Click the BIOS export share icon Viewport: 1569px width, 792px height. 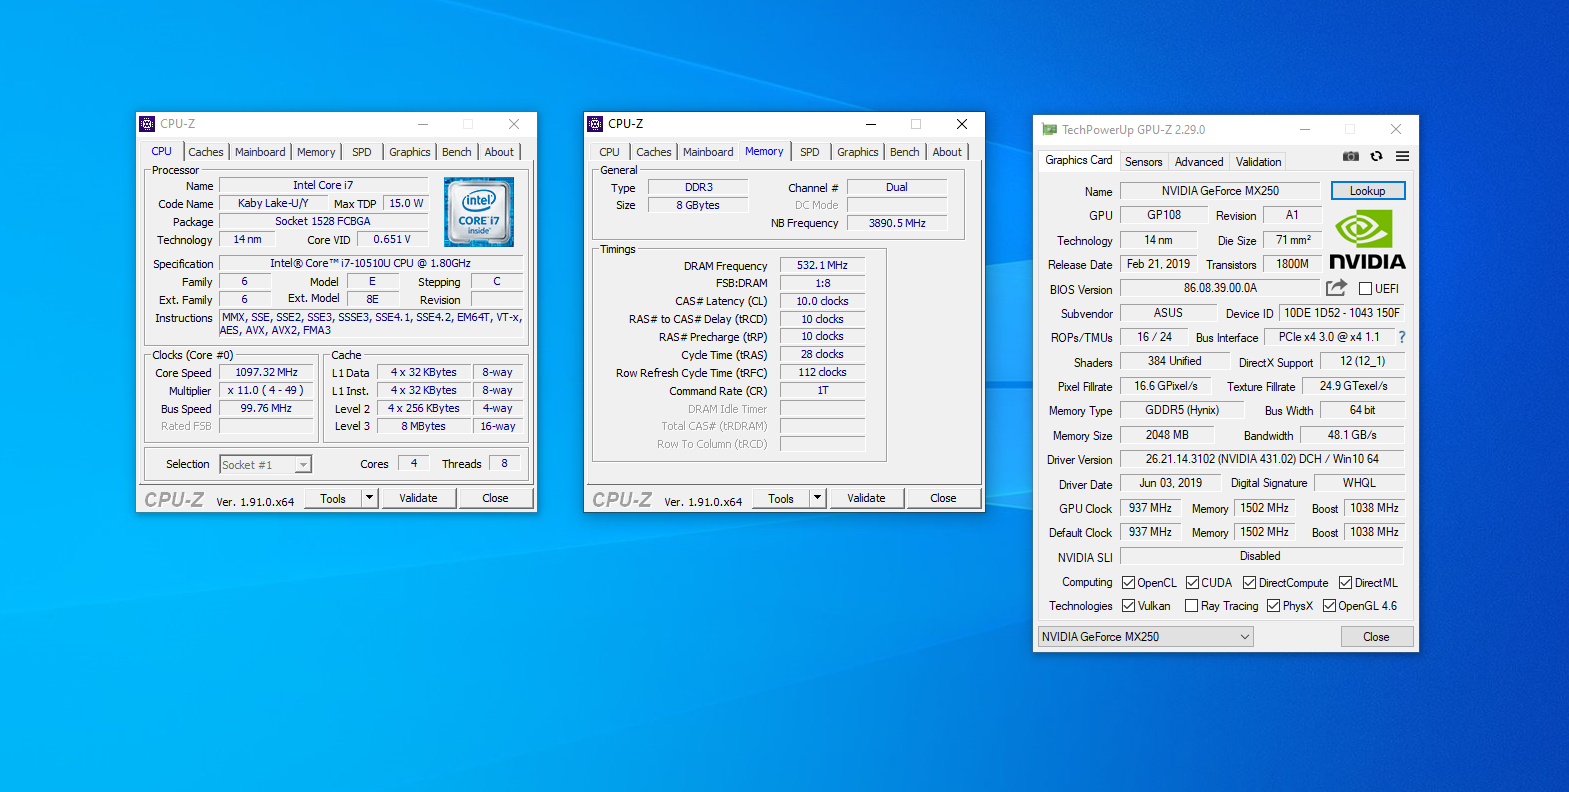point(1336,288)
